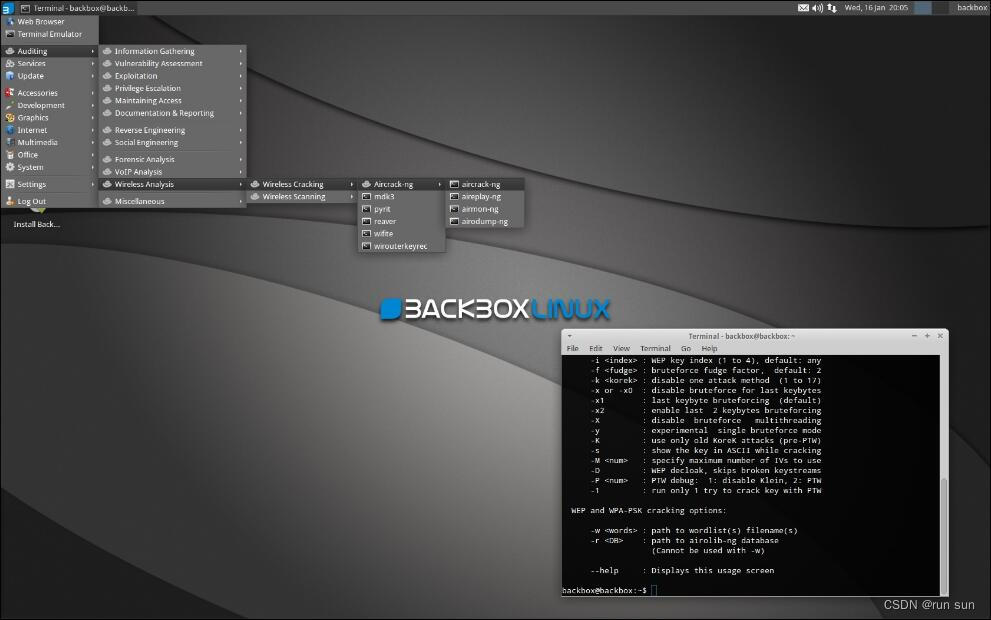Open the terminal window titlebar menu arrow
The width and height of the screenshot is (991, 620).
point(569,336)
